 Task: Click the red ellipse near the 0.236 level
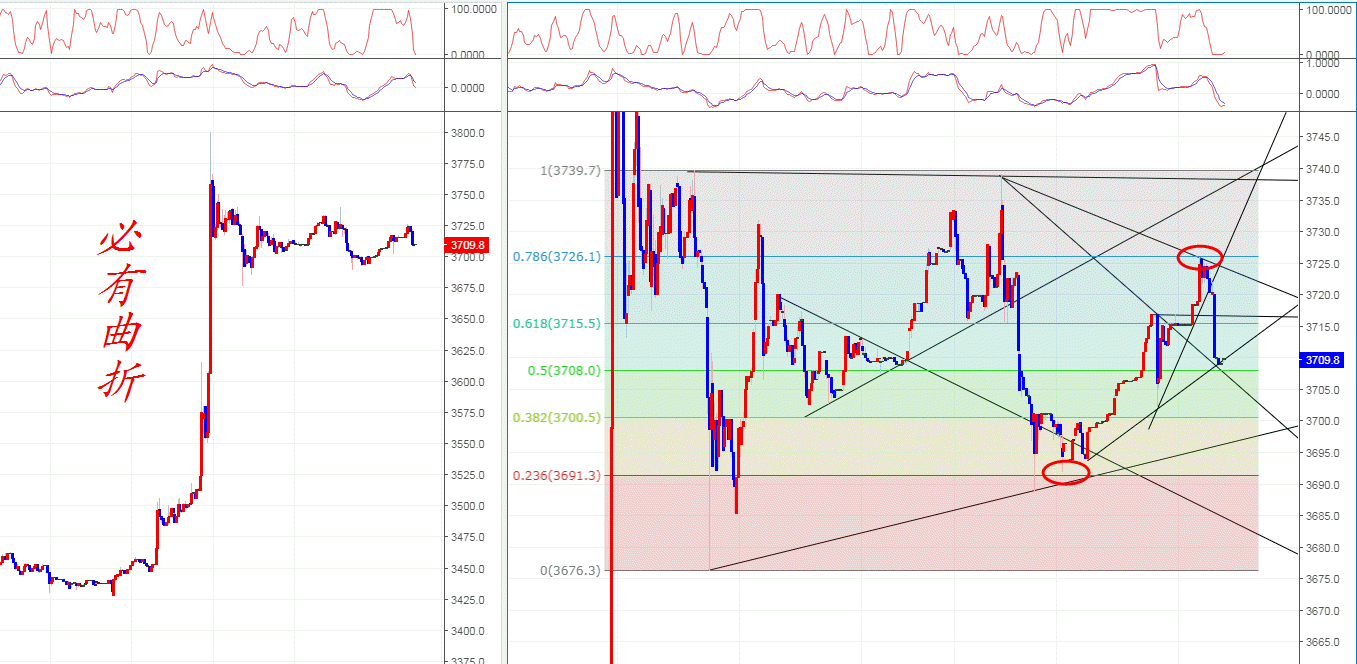pyautogui.click(x=1066, y=473)
